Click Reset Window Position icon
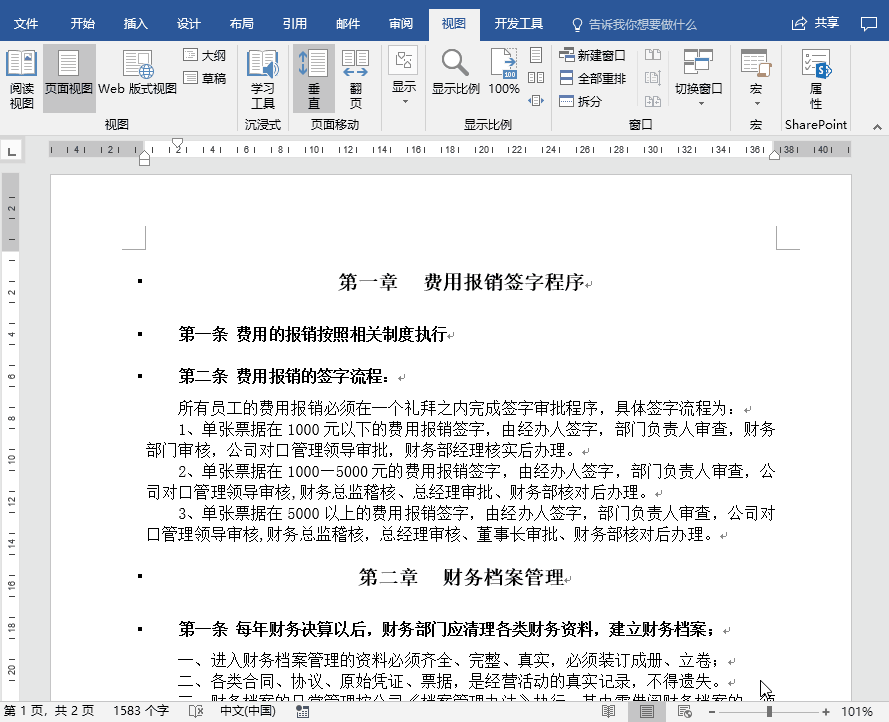This screenshot has height=722, width=889. tap(653, 101)
